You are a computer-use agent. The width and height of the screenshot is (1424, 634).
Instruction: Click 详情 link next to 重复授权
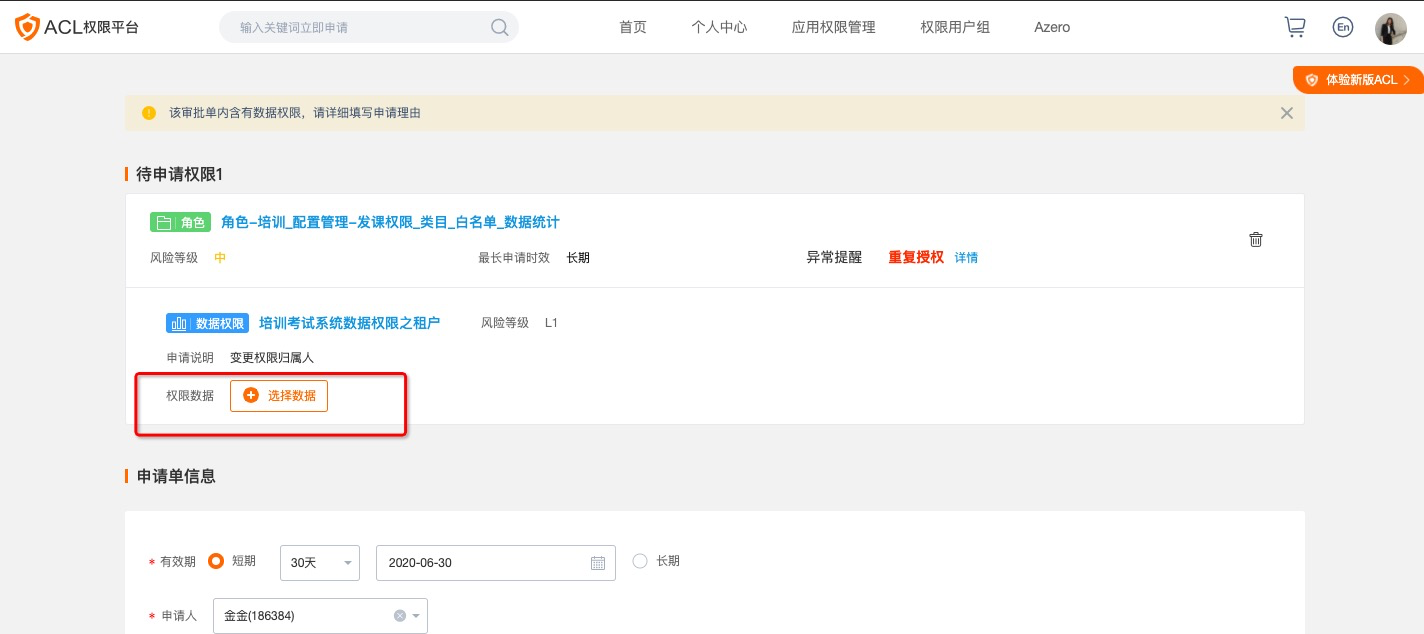[x=966, y=258]
